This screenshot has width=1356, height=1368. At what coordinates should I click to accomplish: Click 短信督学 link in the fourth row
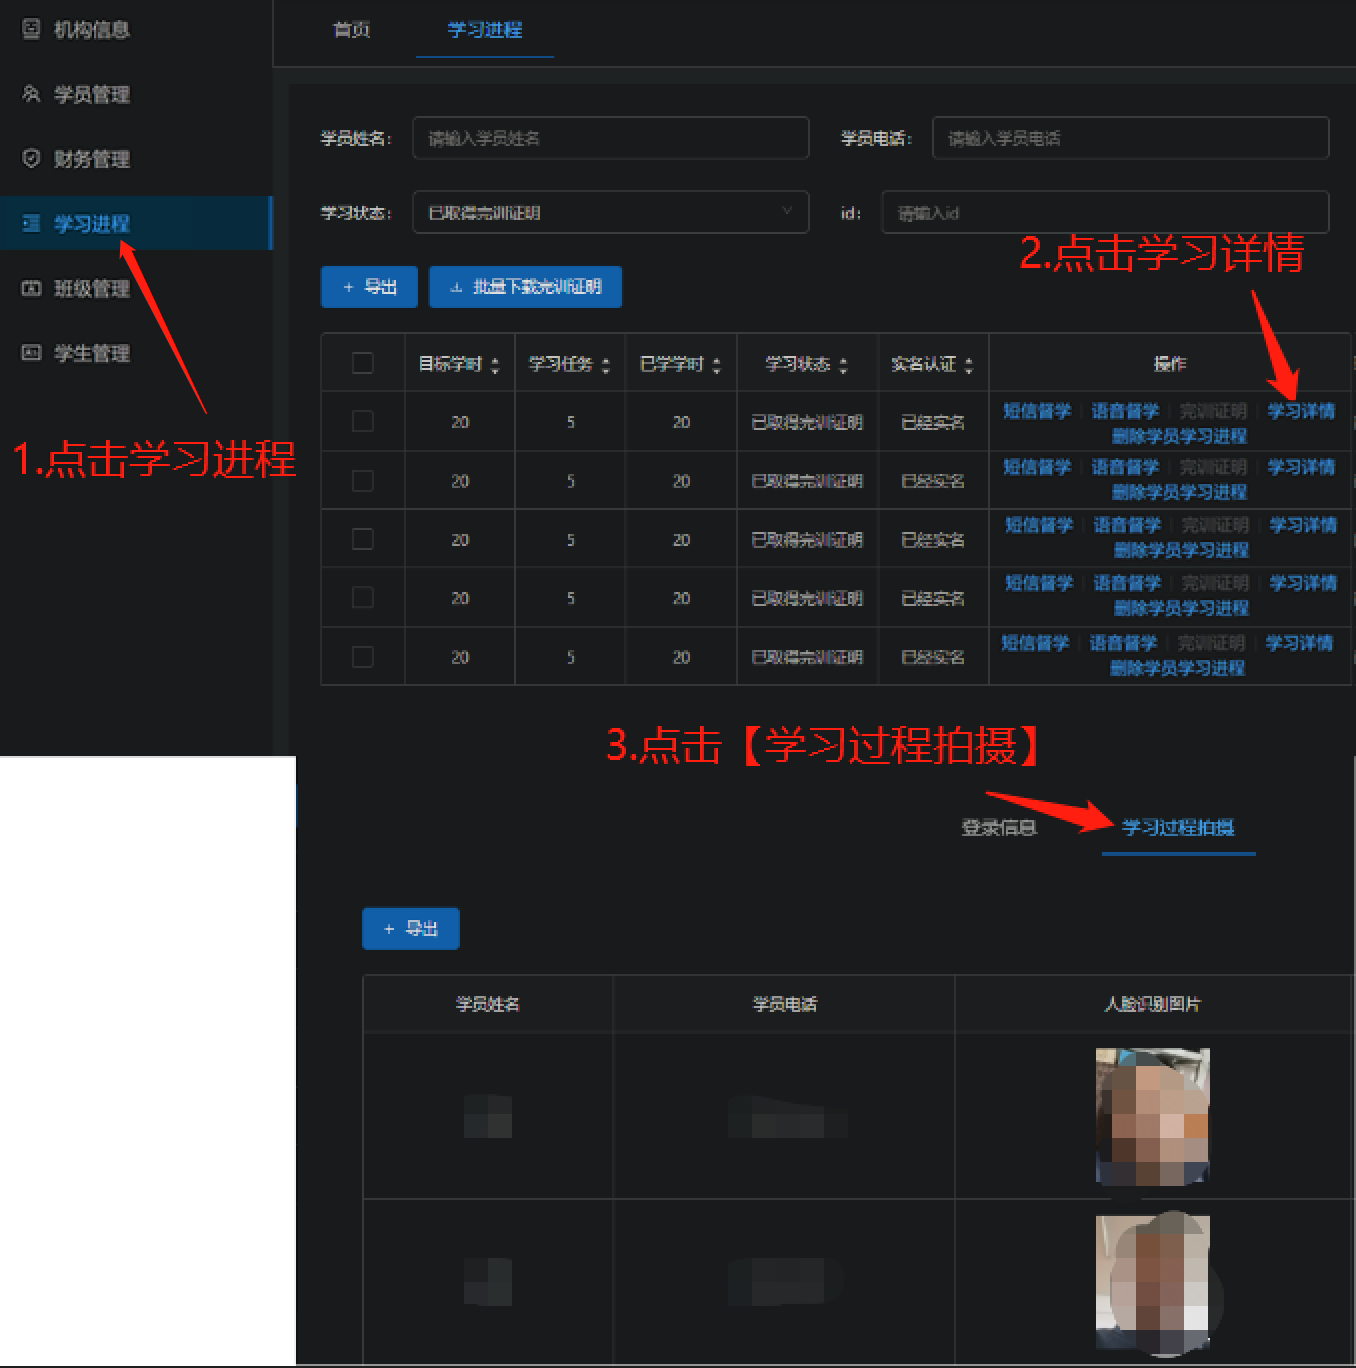pyautogui.click(x=1039, y=583)
